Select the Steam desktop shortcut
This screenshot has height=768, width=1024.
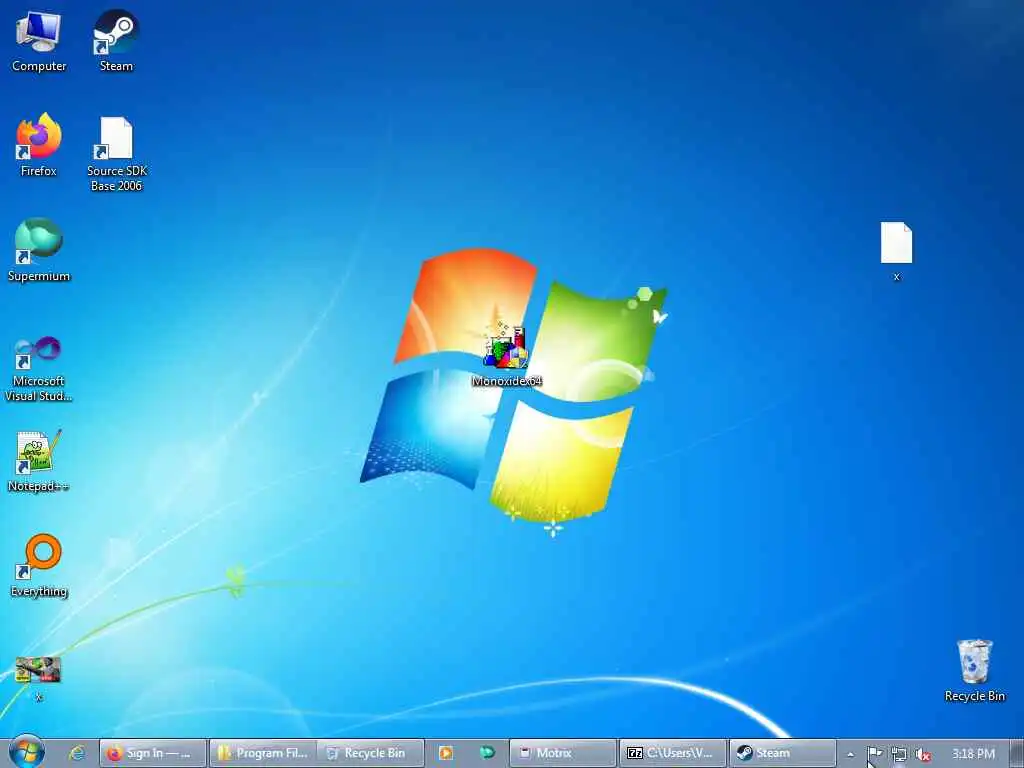116,40
